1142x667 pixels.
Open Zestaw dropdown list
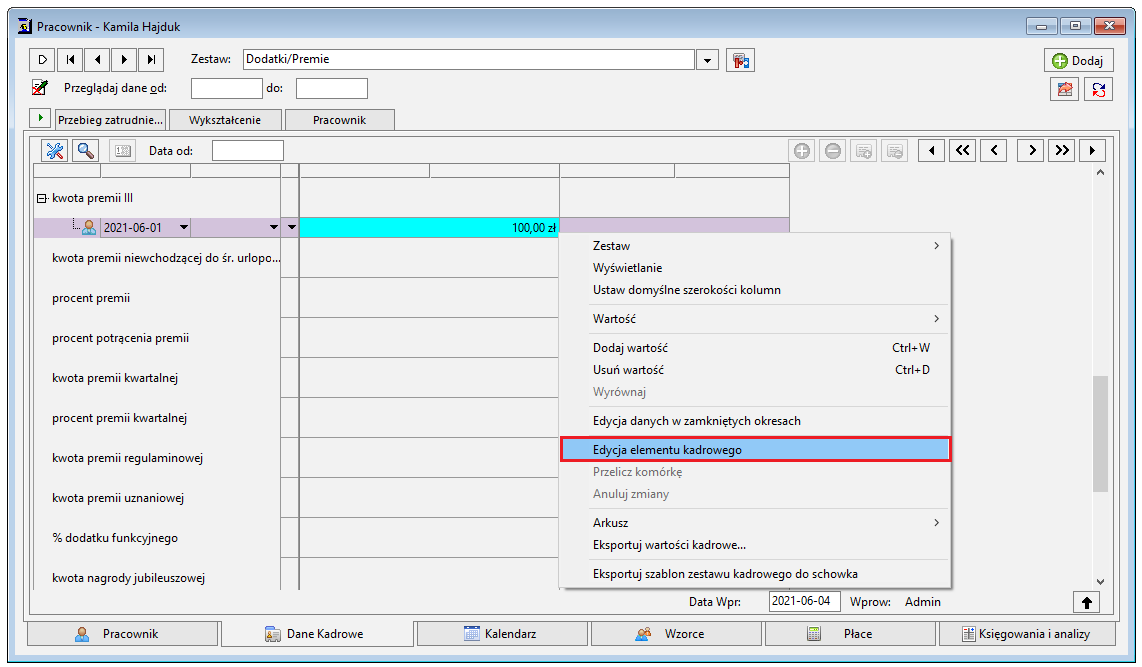pos(707,60)
